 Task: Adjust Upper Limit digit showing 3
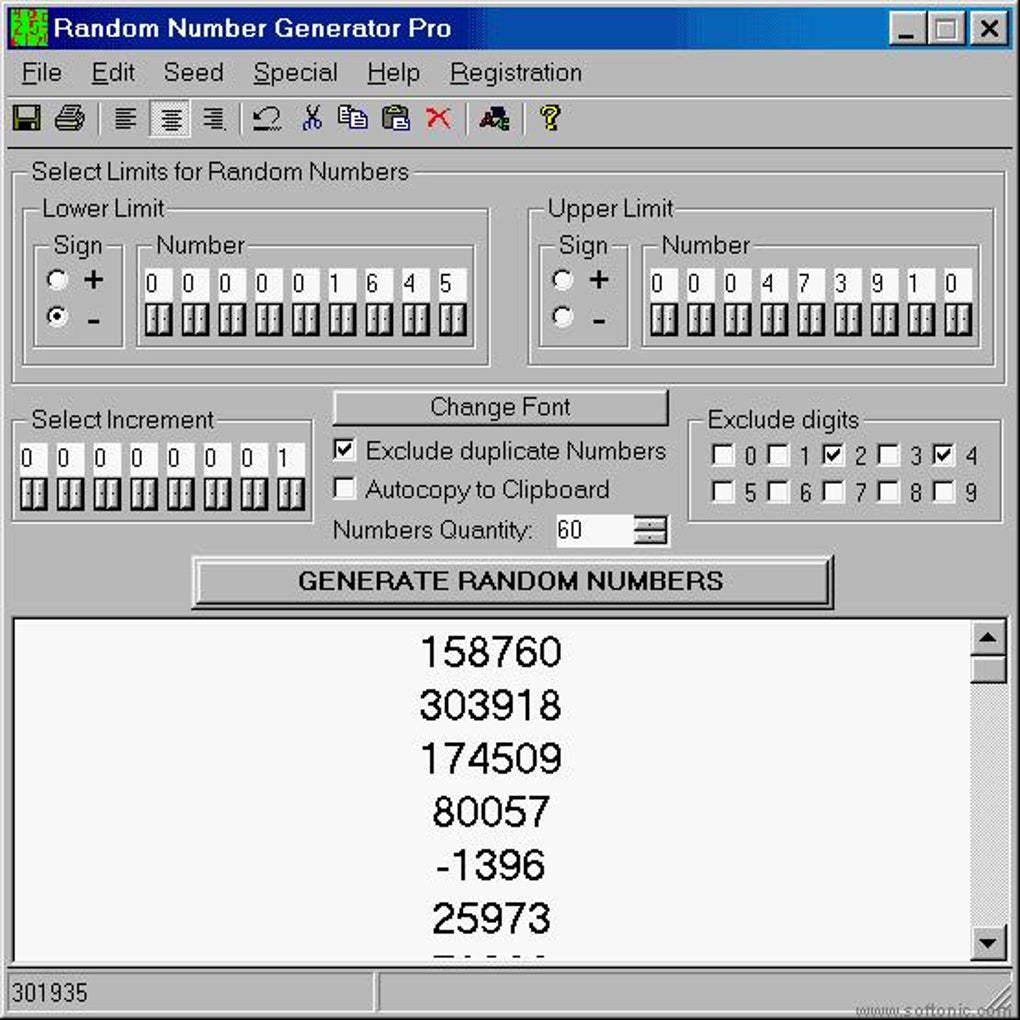[848, 319]
